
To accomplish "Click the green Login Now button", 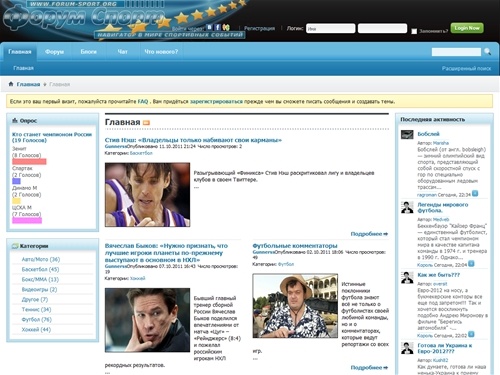I will pyautogui.click(x=467, y=28).
